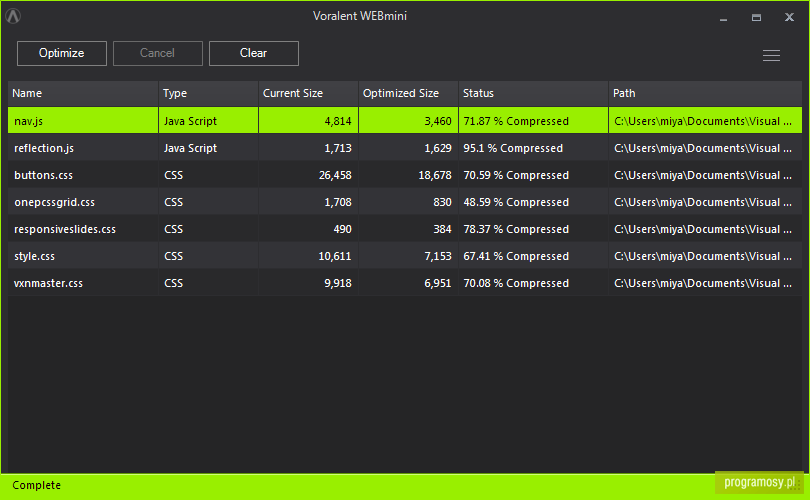Click optimized size 384 cell
This screenshot has height=500, width=810.
coord(408,229)
